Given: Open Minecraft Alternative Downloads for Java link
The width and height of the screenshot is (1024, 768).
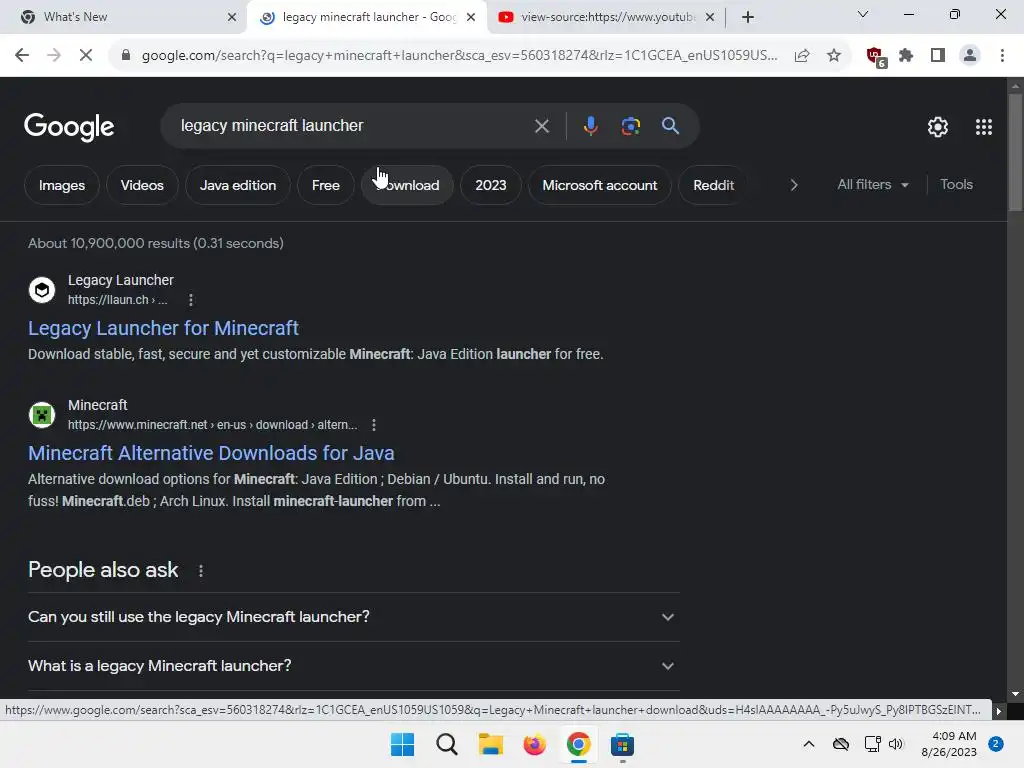Looking at the screenshot, I should [x=211, y=453].
